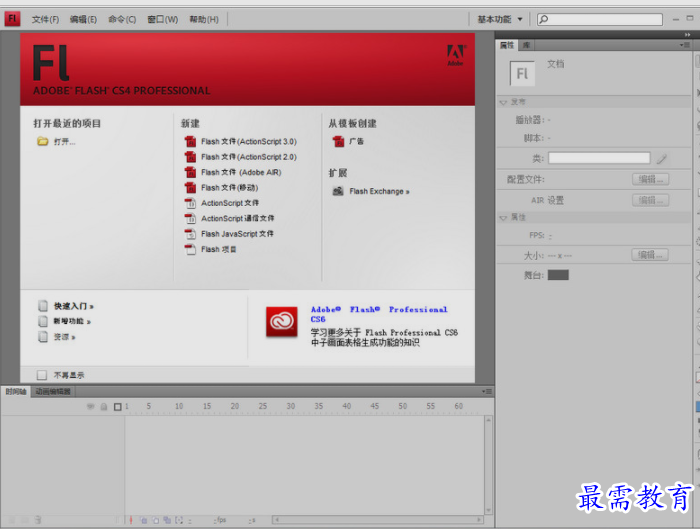Open the 窗口(W) menu
Viewport: 700px width, 529px height.
point(162,19)
